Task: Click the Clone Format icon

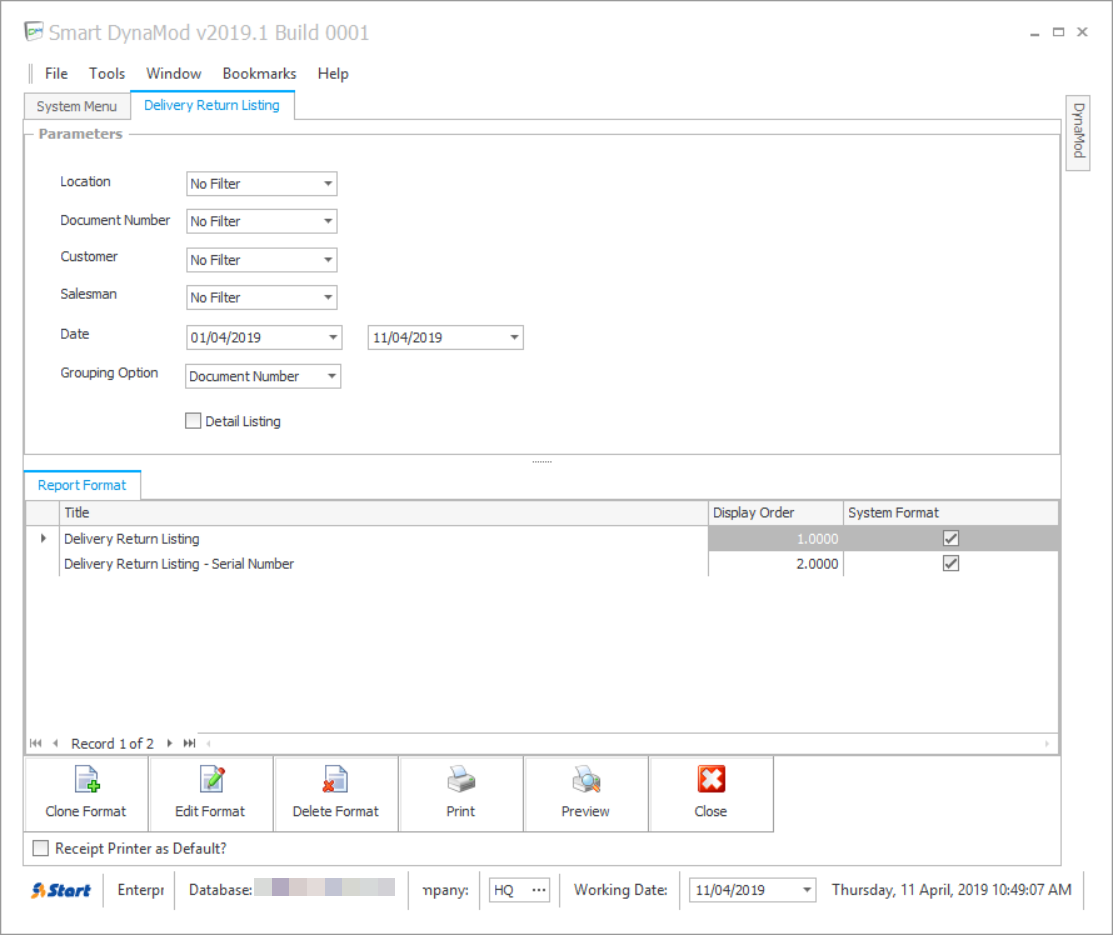Action: 87,779
